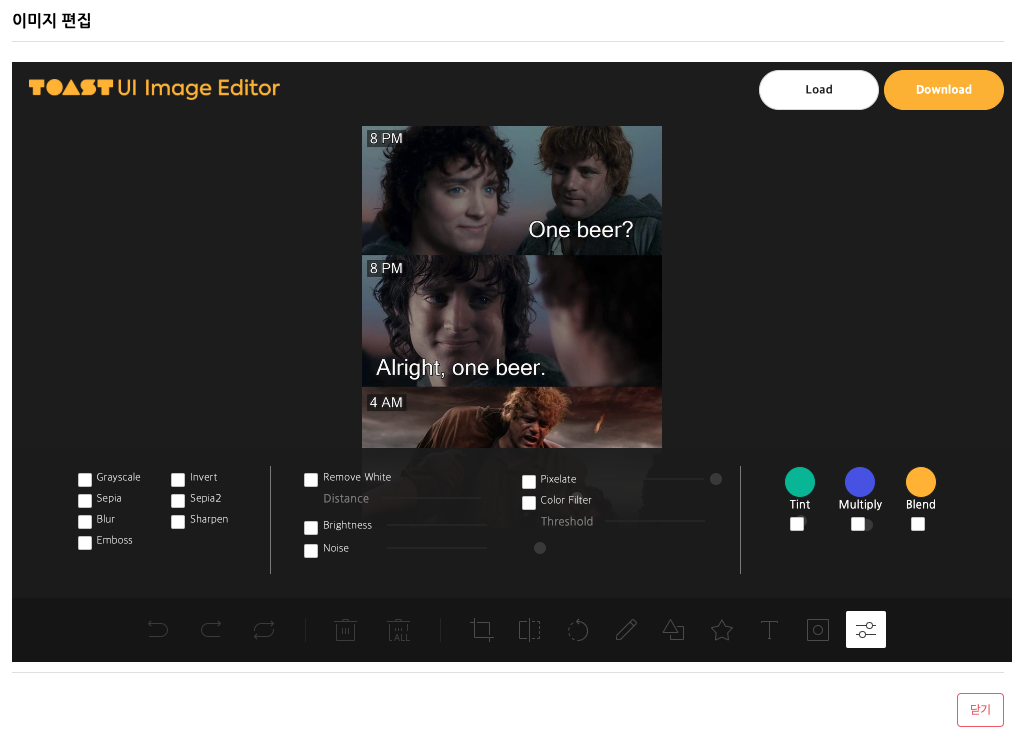Image resolution: width=1017 pixels, height=736 pixels.
Task: Click the Load button
Action: pos(819,89)
